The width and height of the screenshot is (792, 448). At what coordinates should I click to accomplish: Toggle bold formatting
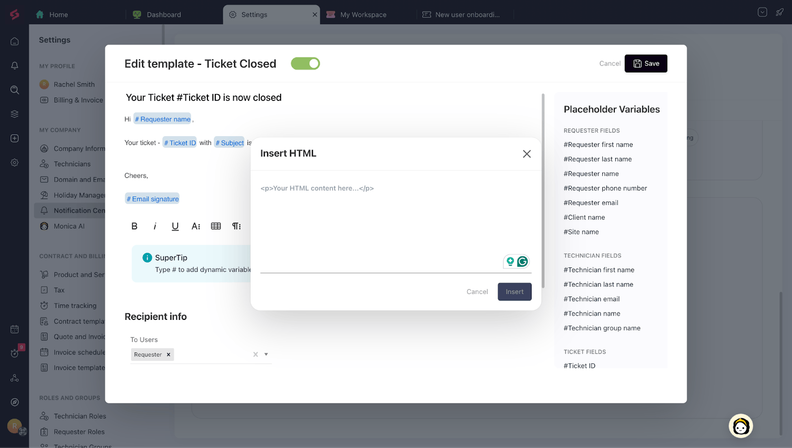pyautogui.click(x=134, y=226)
